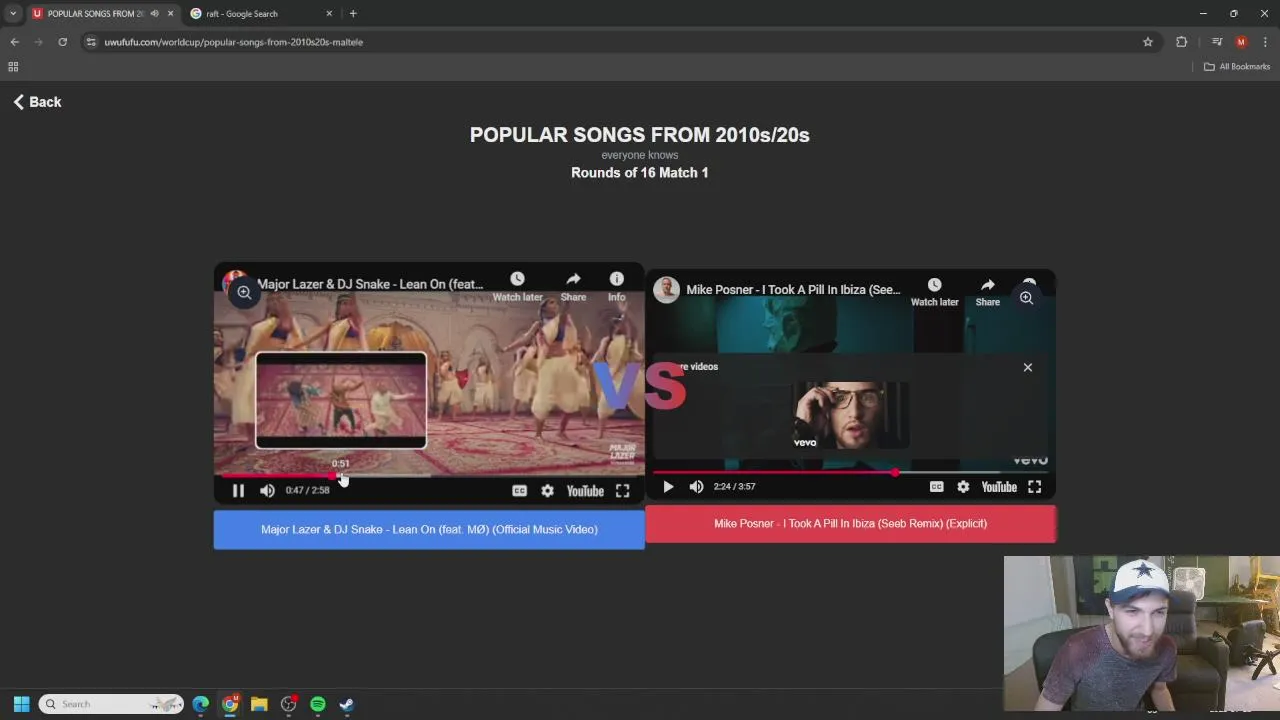Pause the Lean On video
The image size is (1280, 720).
click(238, 490)
